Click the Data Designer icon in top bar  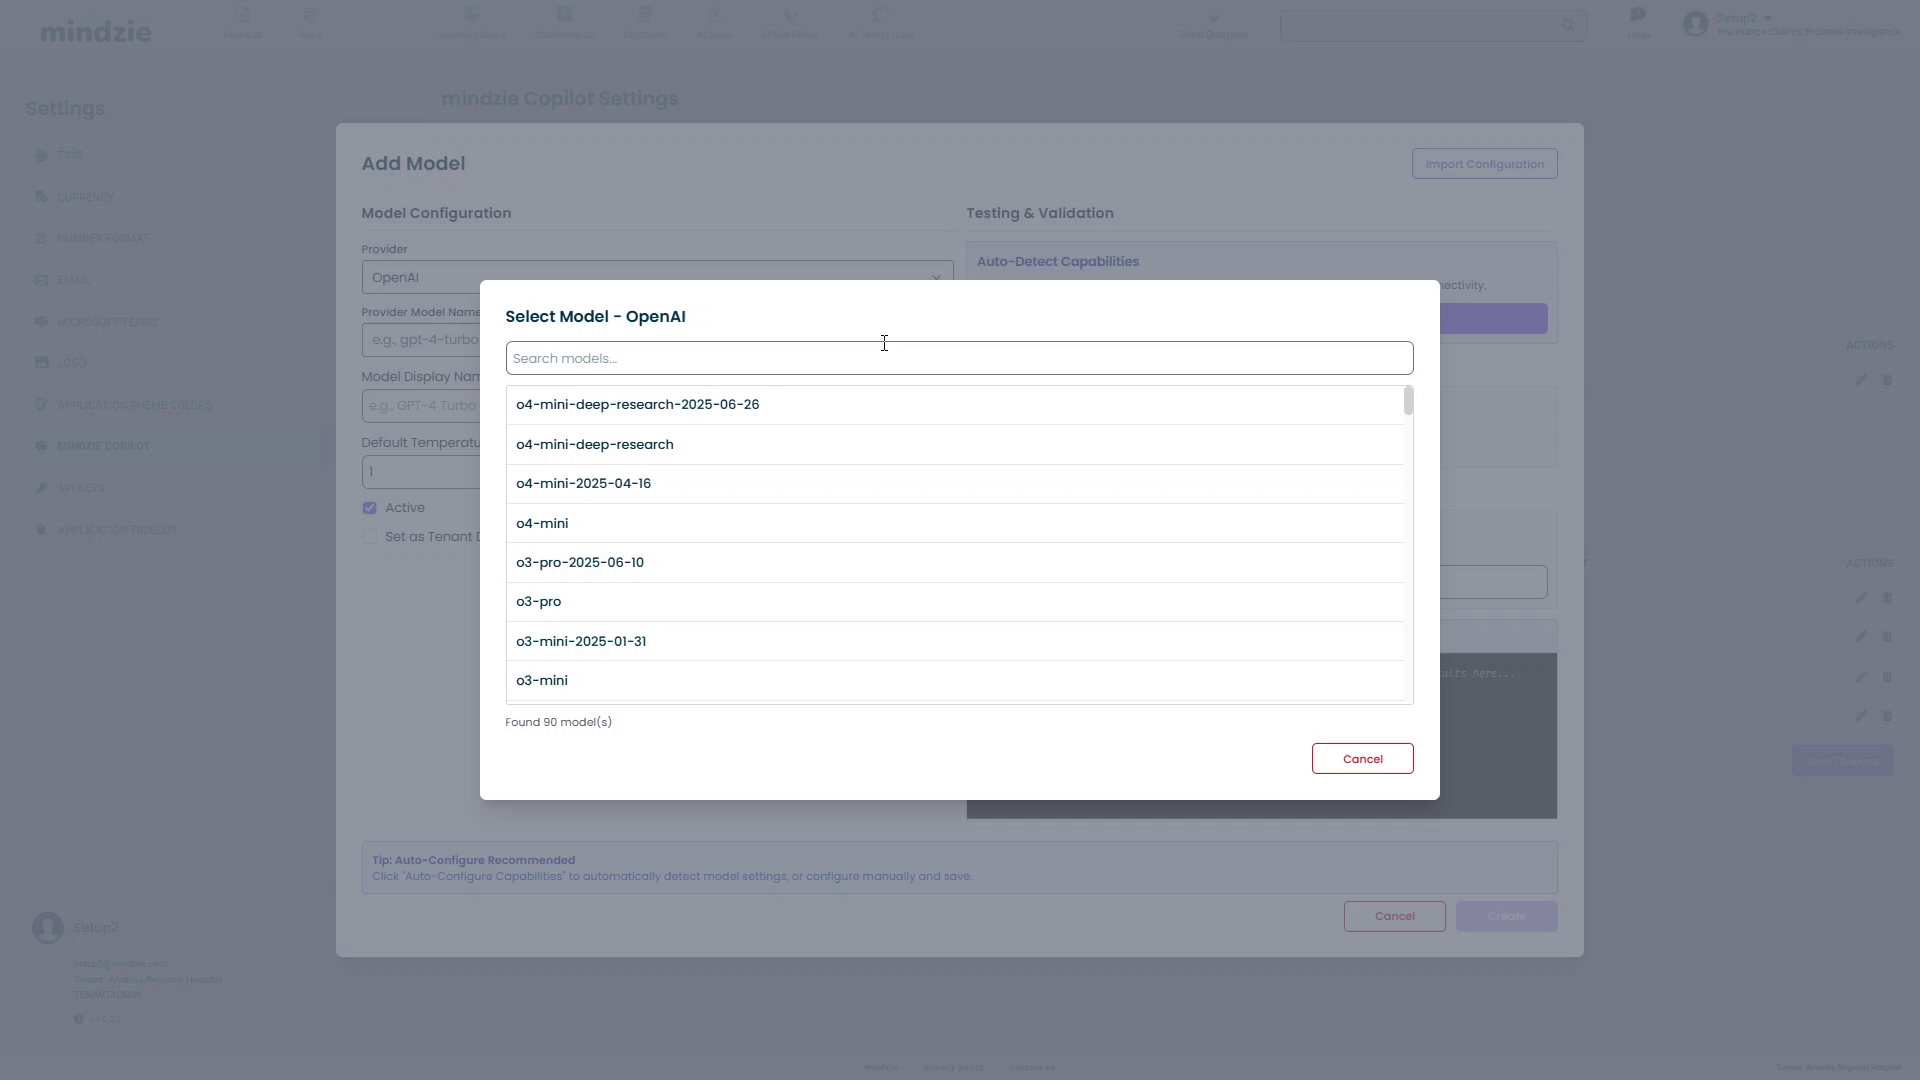pos(1214,17)
